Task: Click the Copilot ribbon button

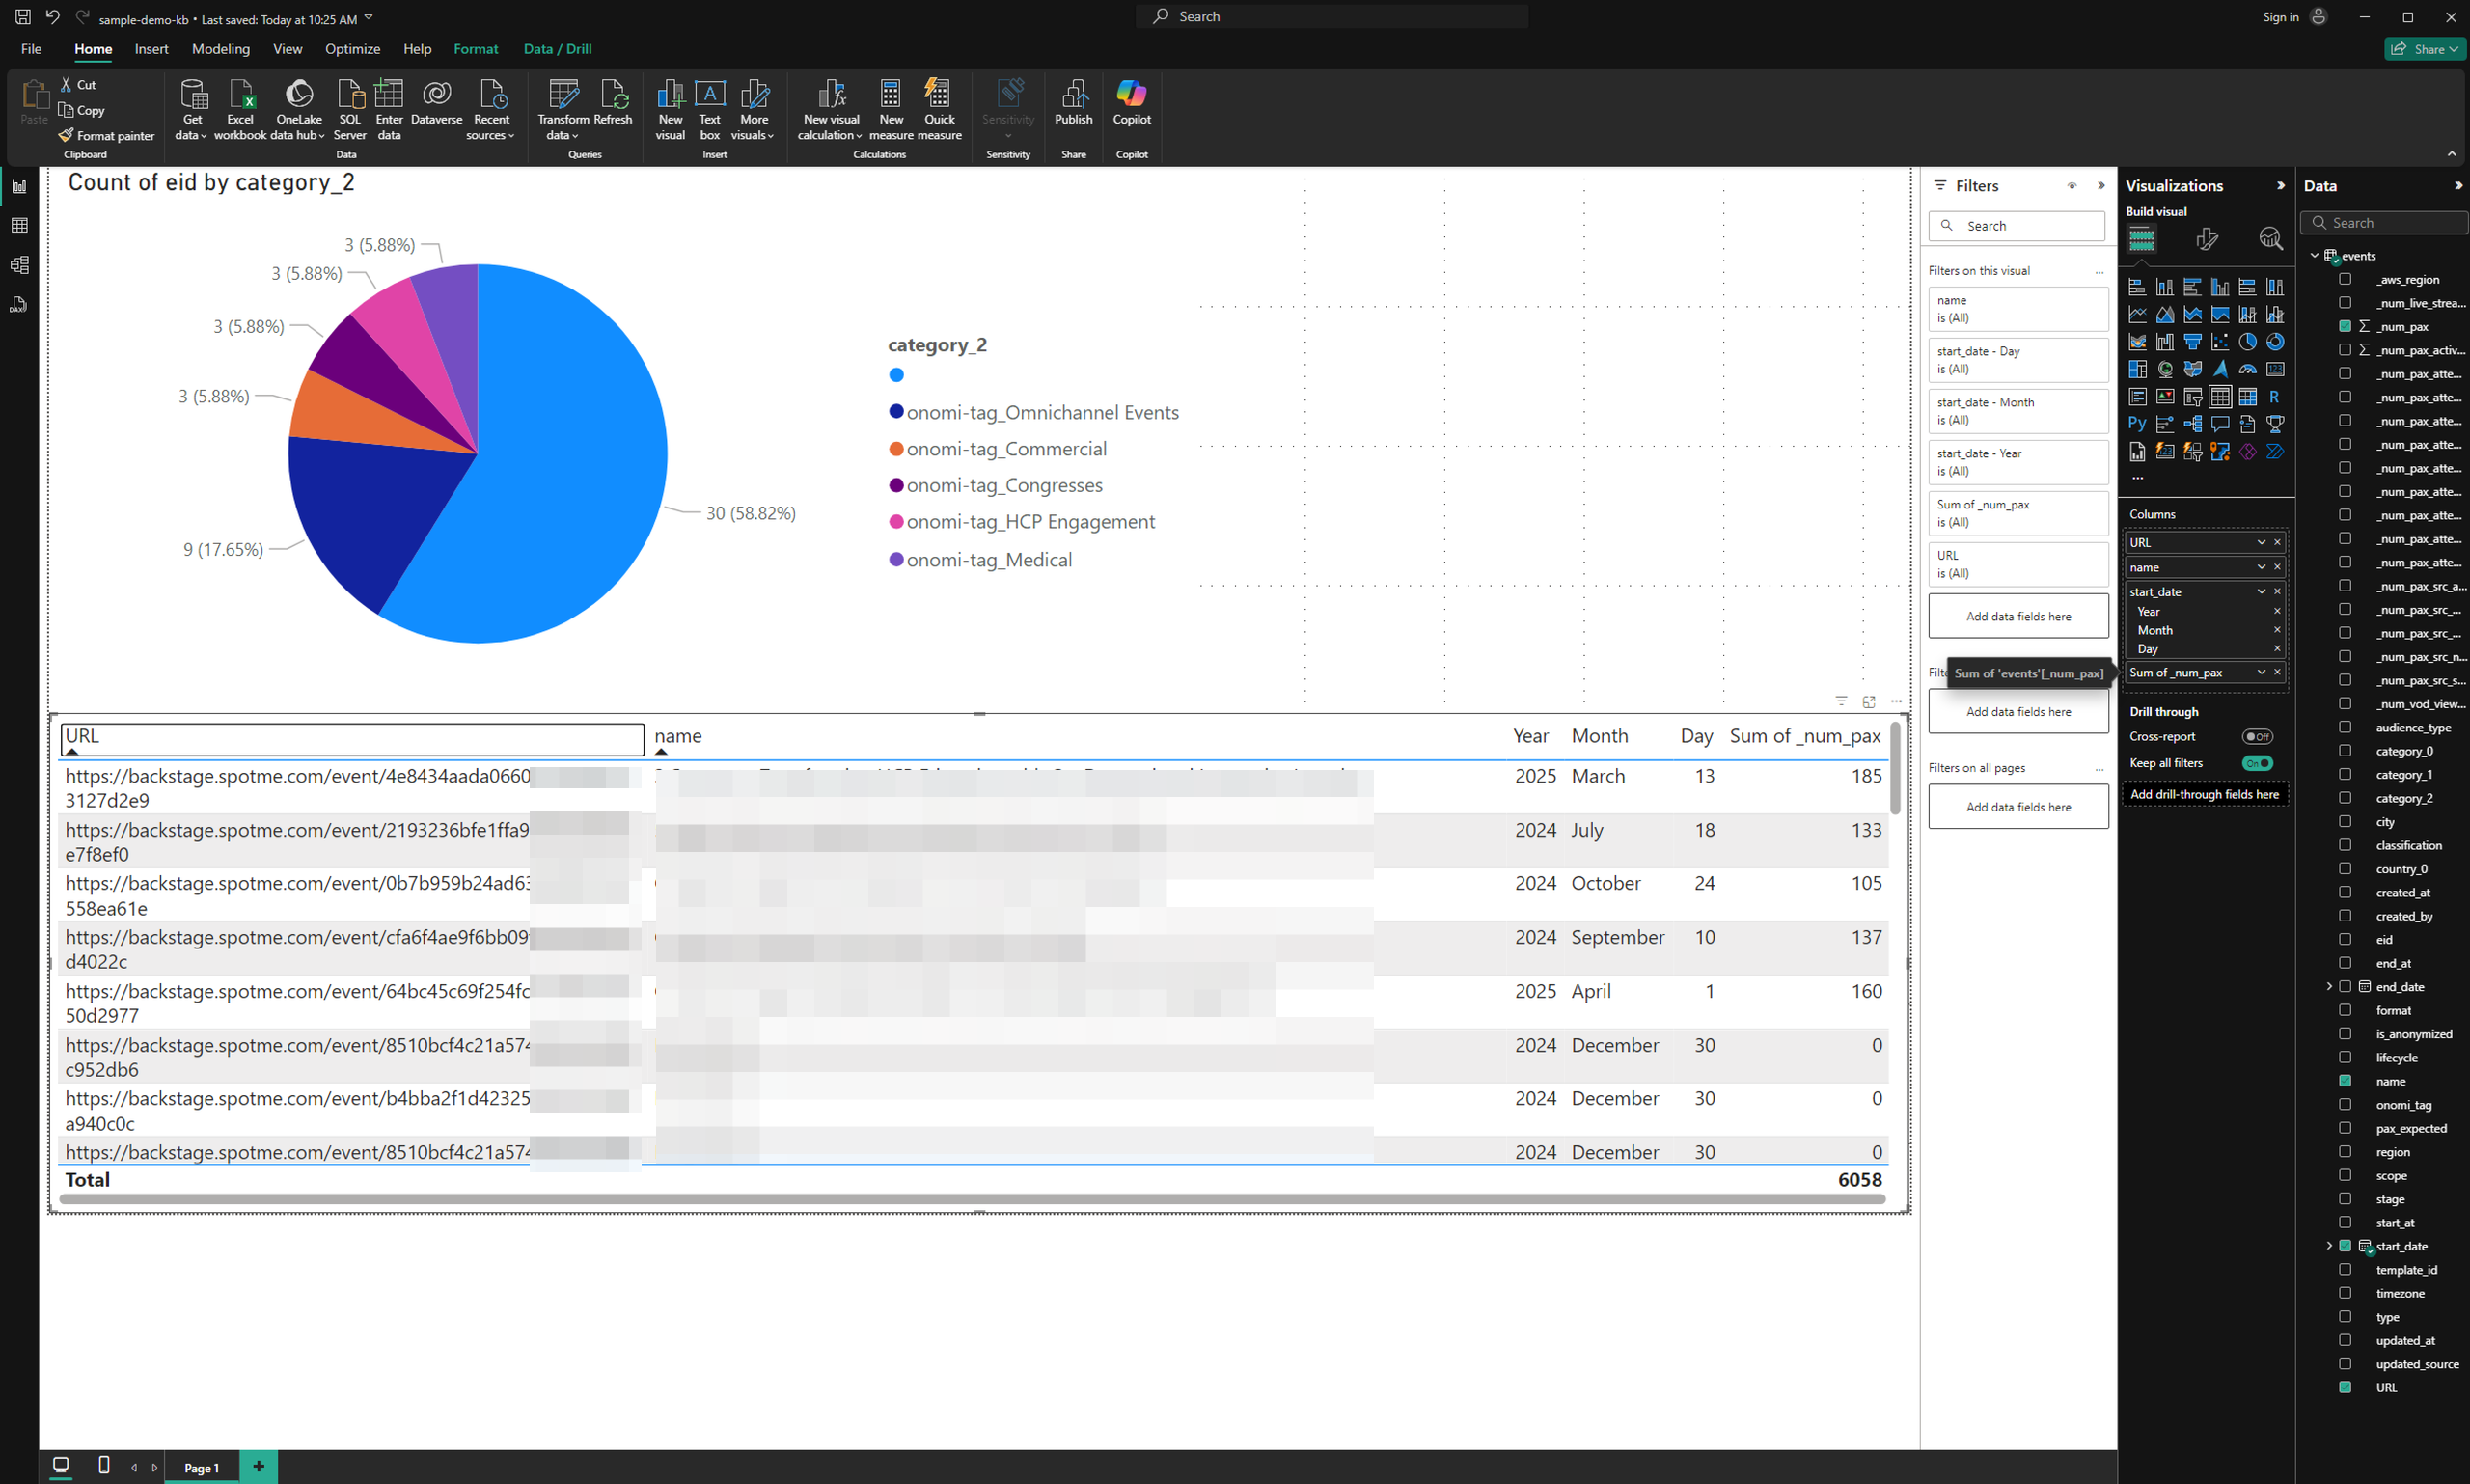Action: click(x=1132, y=103)
